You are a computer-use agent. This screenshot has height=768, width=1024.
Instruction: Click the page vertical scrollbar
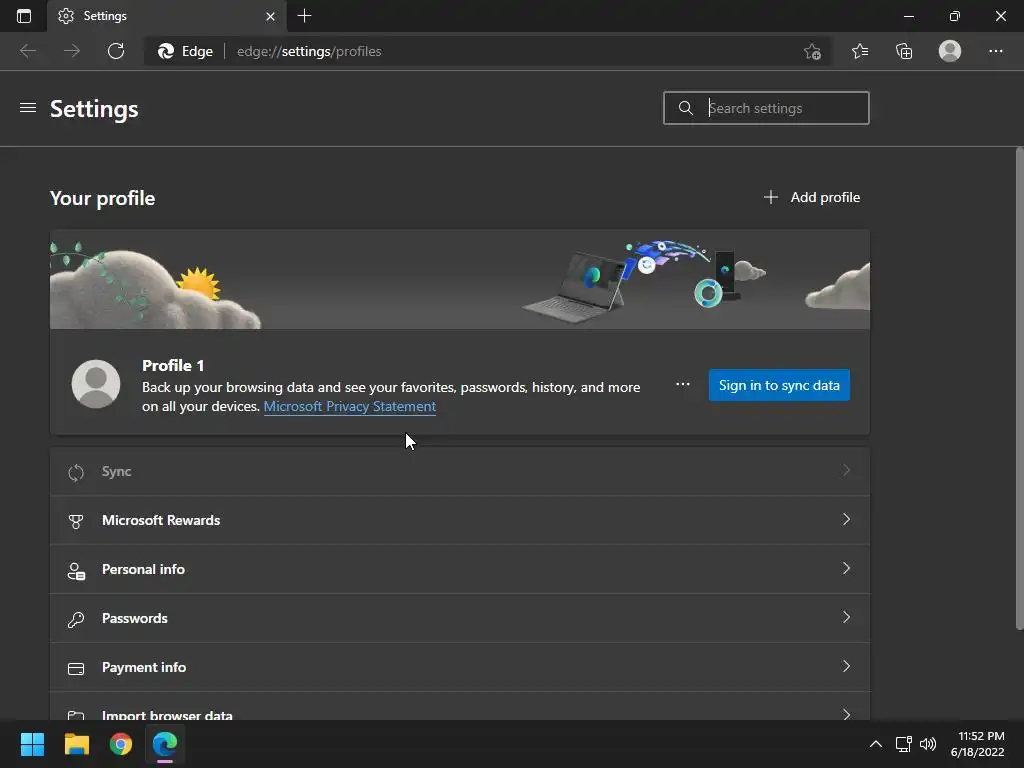(1019, 389)
